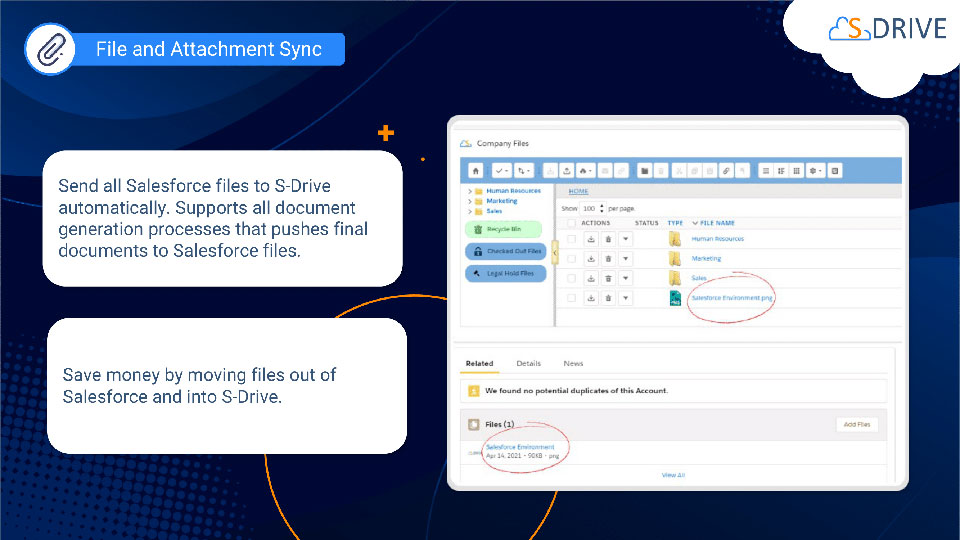
Task: Open the Recycle Bin
Action: click(x=504, y=229)
